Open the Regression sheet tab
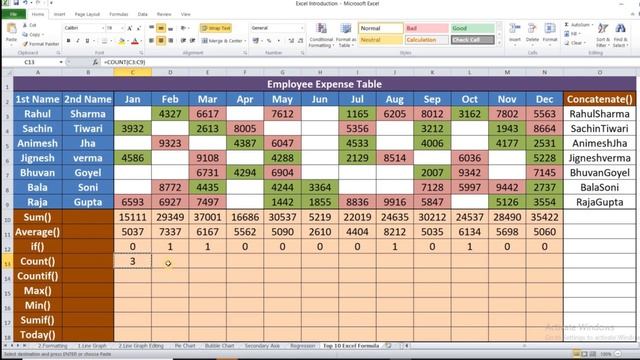This screenshot has width=640, height=360. (303, 346)
